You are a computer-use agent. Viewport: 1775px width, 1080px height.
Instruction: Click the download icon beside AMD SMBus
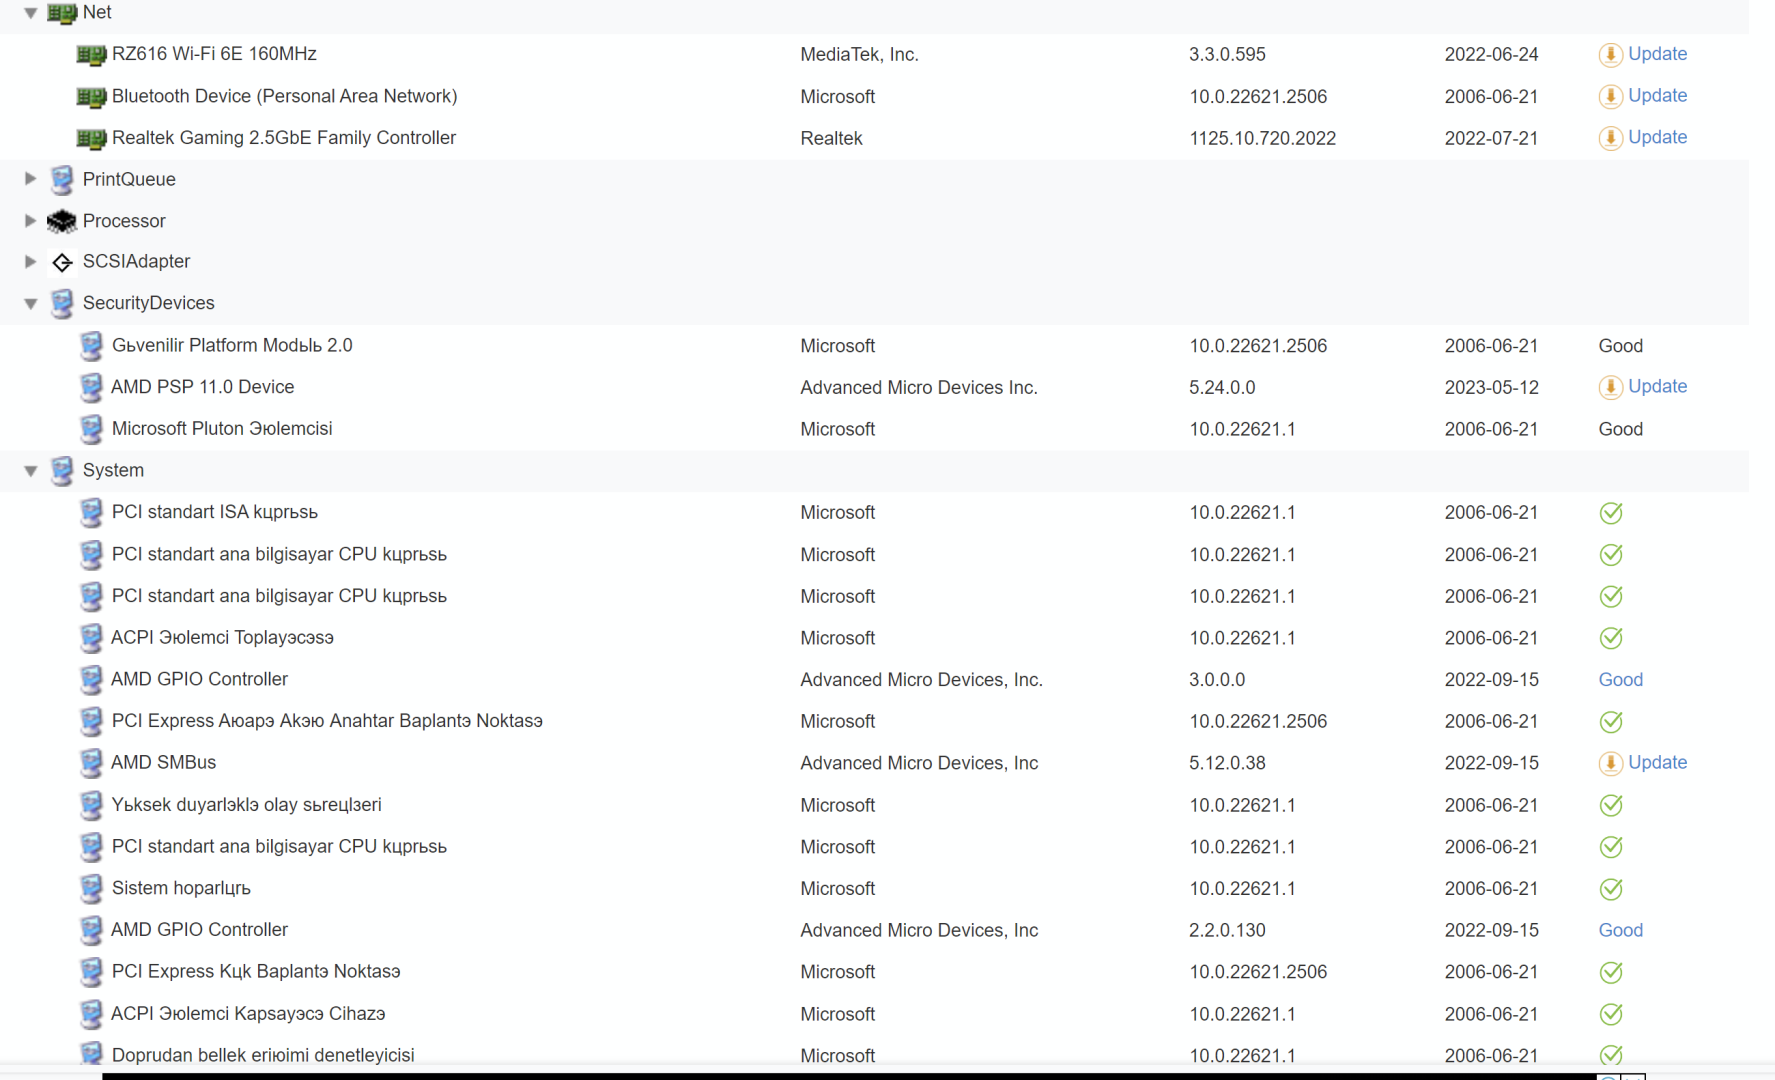coord(1610,763)
